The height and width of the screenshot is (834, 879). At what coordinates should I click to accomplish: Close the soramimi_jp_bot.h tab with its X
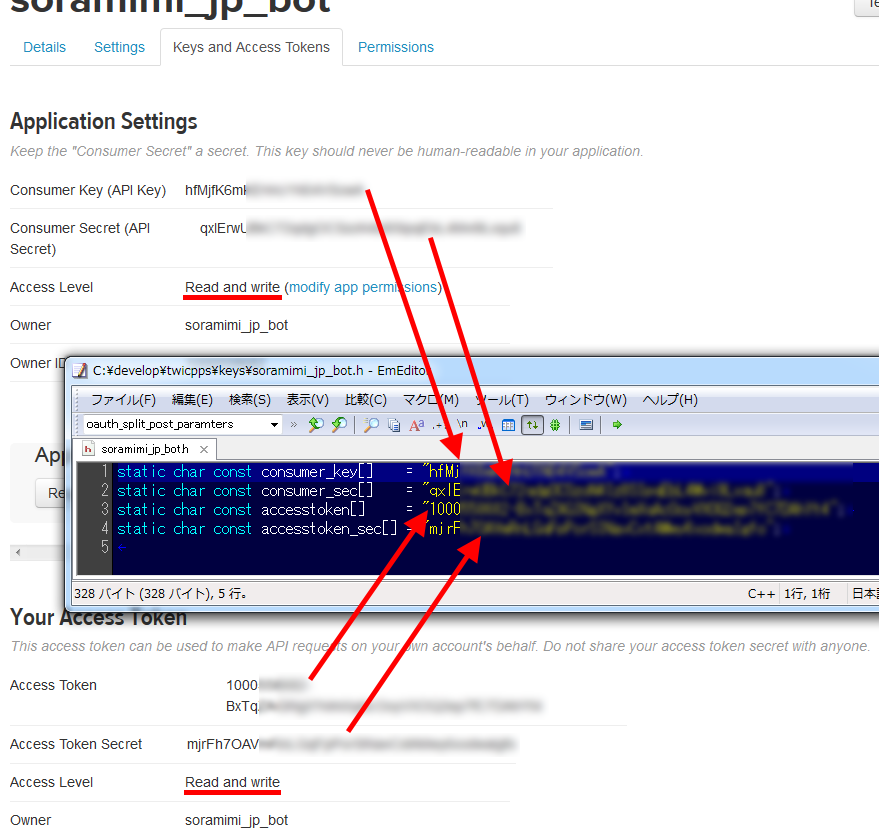click(x=204, y=450)
